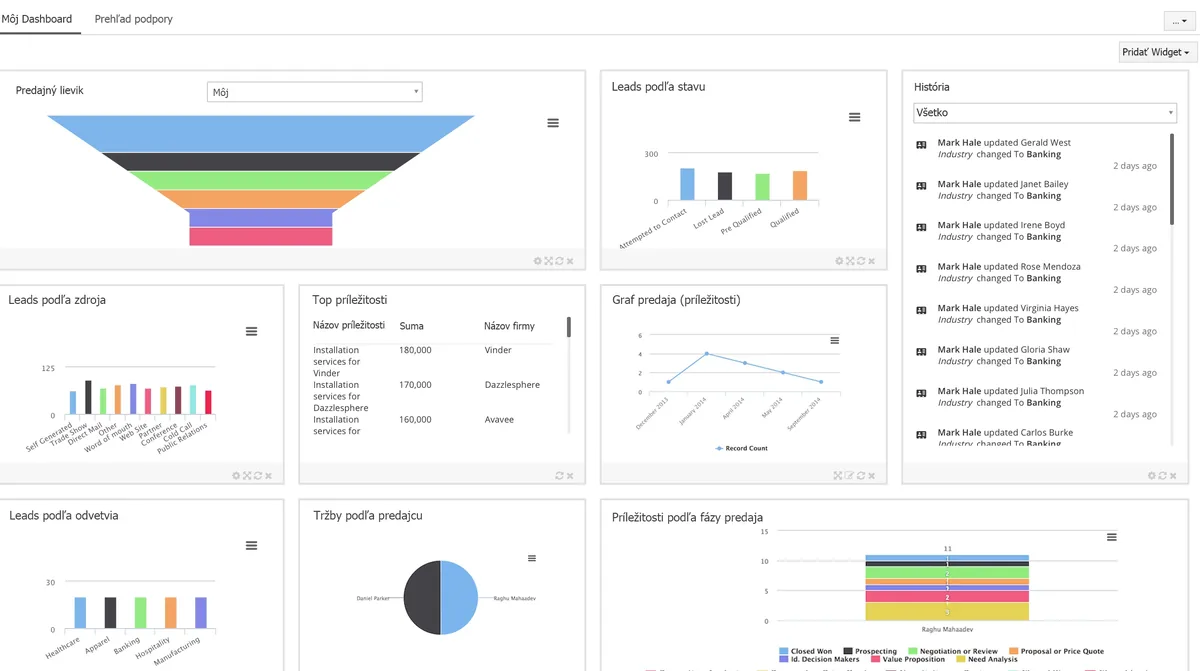Click the January 2014 data point
This screenshot has width=1200, height=671.
point(706,353)
